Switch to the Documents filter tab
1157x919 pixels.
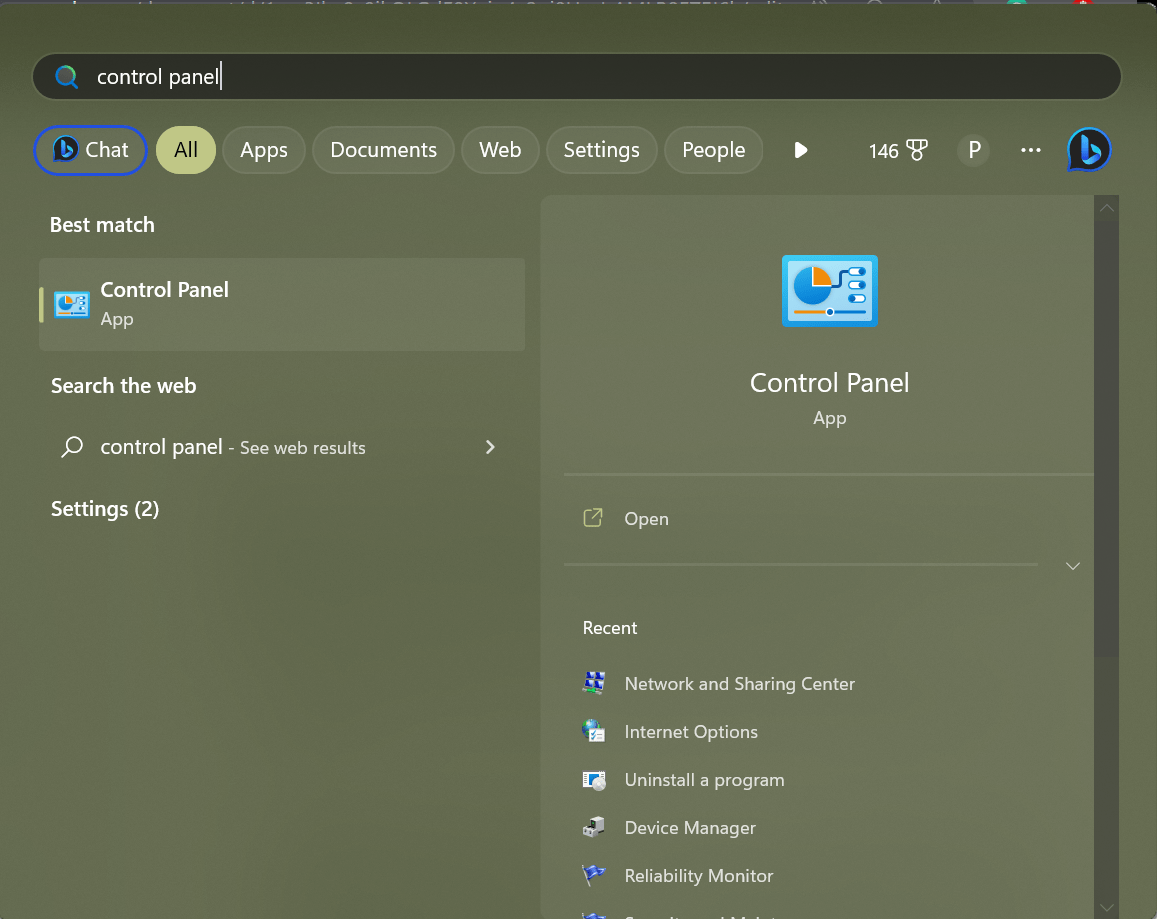point(384,151)
